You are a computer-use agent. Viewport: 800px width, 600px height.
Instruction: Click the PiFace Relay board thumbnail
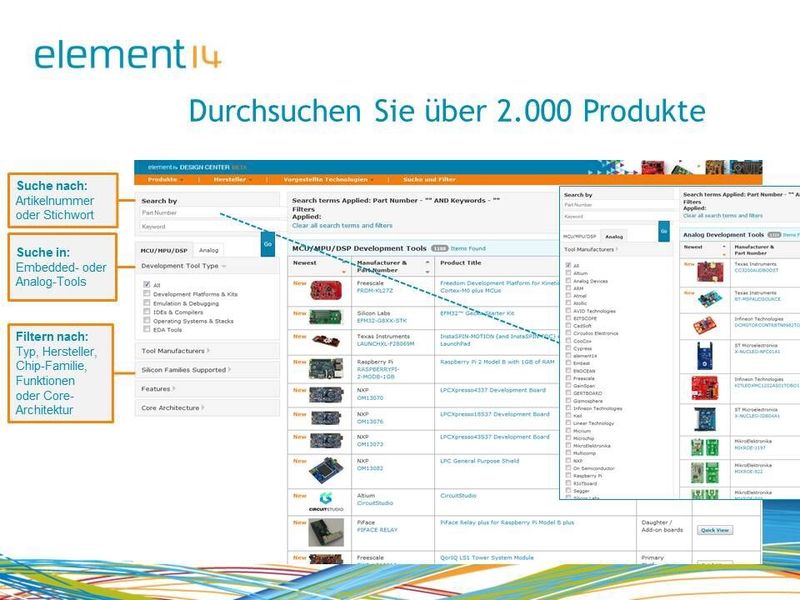pyautogui.click(x=326, y=532)
